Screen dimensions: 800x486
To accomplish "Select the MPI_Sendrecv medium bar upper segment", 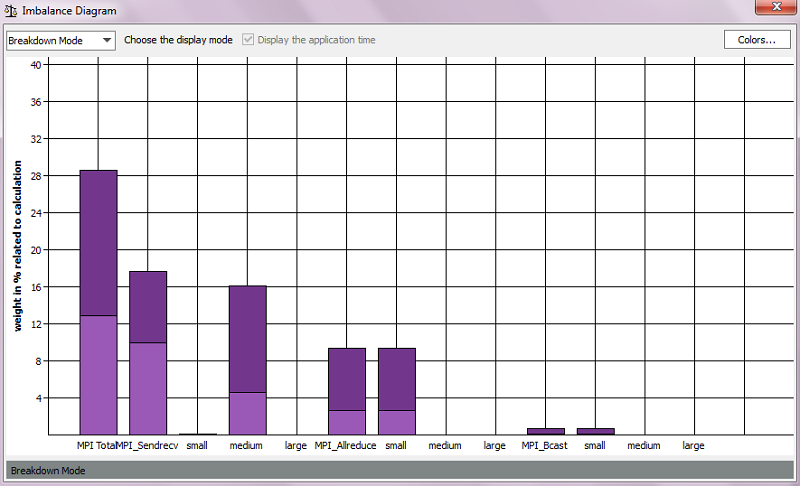I will (x=247, y=339).
